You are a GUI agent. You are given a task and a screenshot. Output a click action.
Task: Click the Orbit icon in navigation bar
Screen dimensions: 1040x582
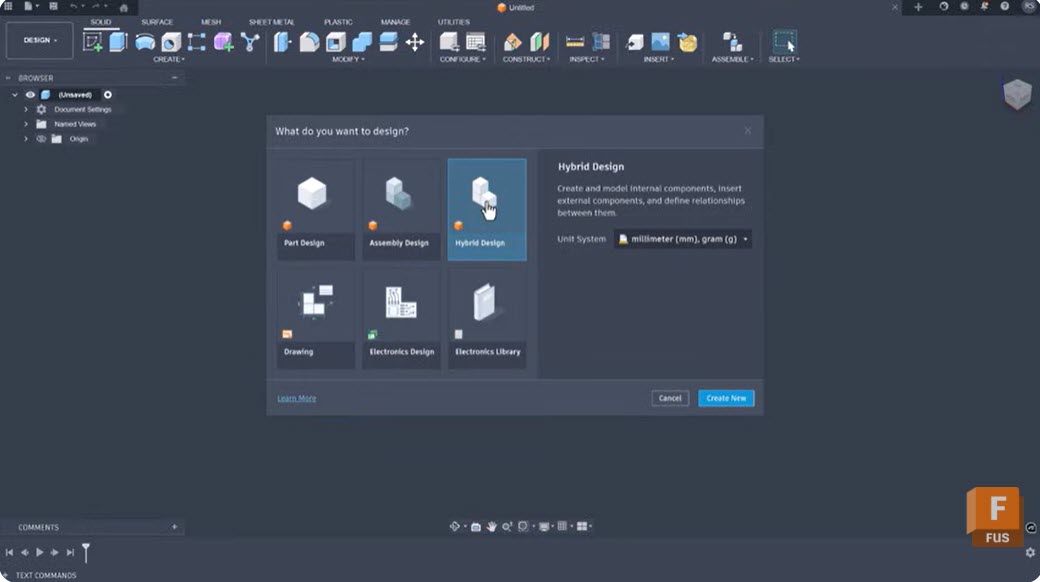tap(454, 526)
